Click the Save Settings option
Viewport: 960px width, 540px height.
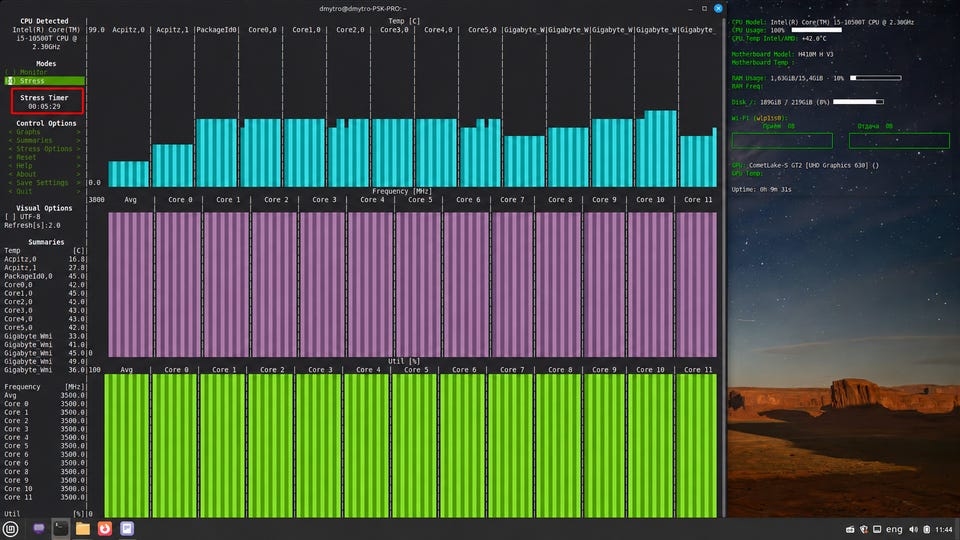[x=44, y=183]
